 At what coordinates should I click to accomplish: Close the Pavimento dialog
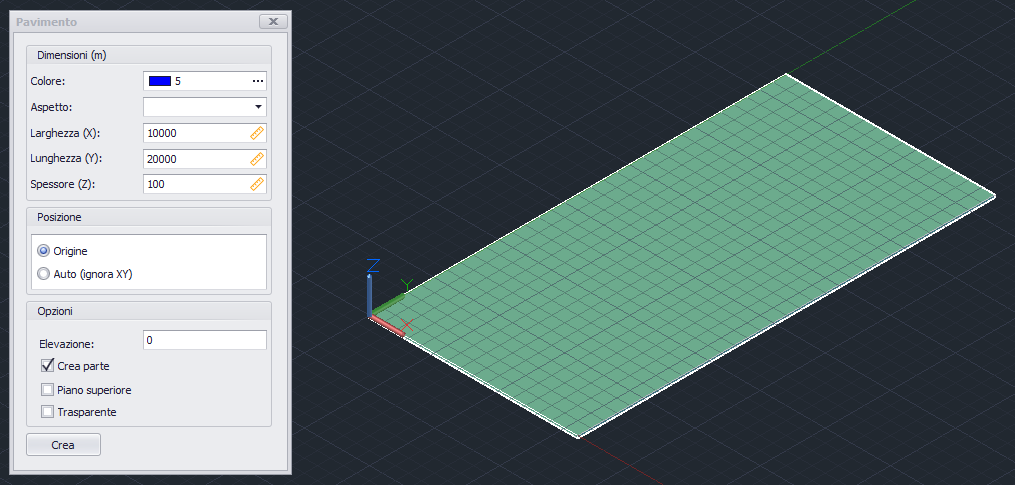(x=272, y=21)
